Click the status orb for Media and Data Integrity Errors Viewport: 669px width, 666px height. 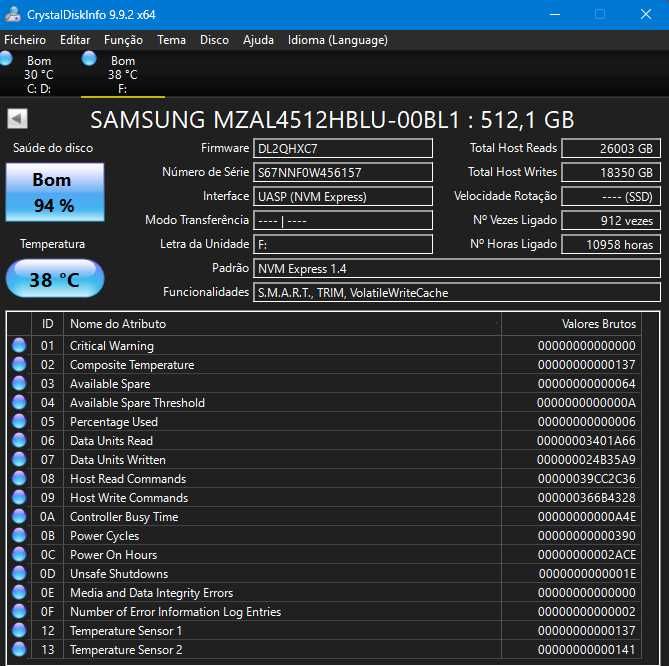pos(19,592)
